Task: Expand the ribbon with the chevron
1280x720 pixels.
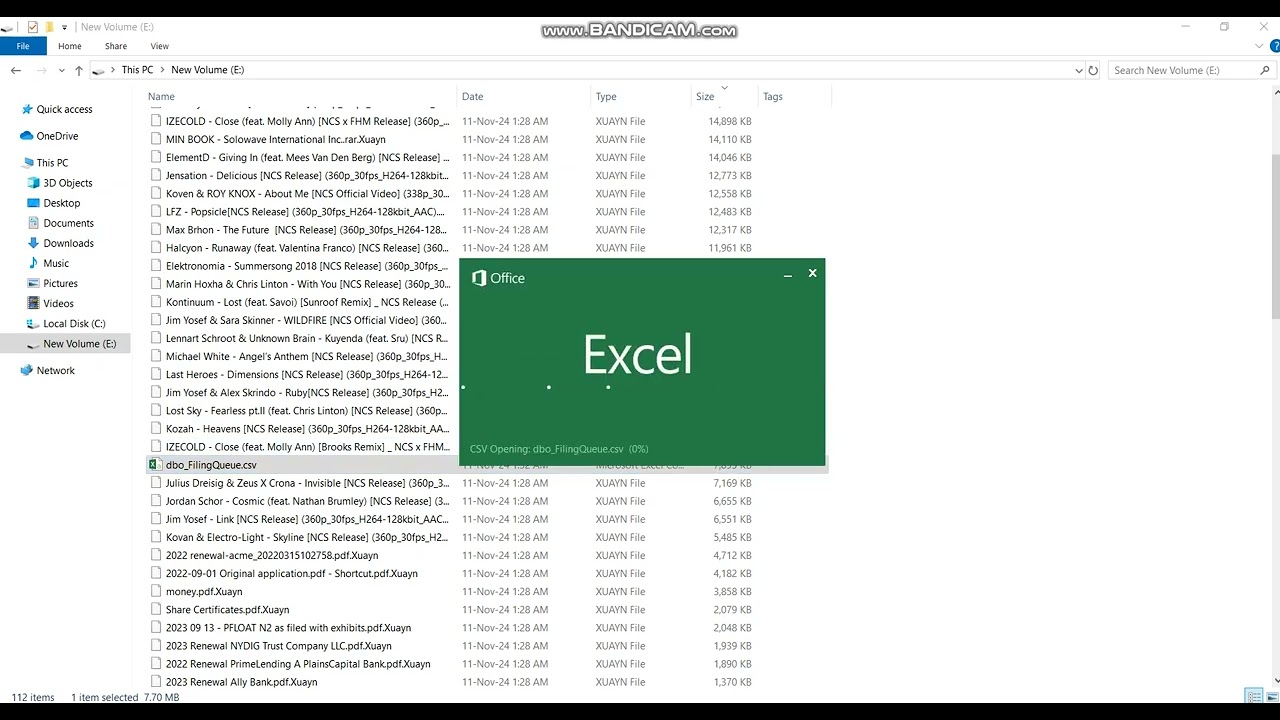Action: click(1257, 46)
